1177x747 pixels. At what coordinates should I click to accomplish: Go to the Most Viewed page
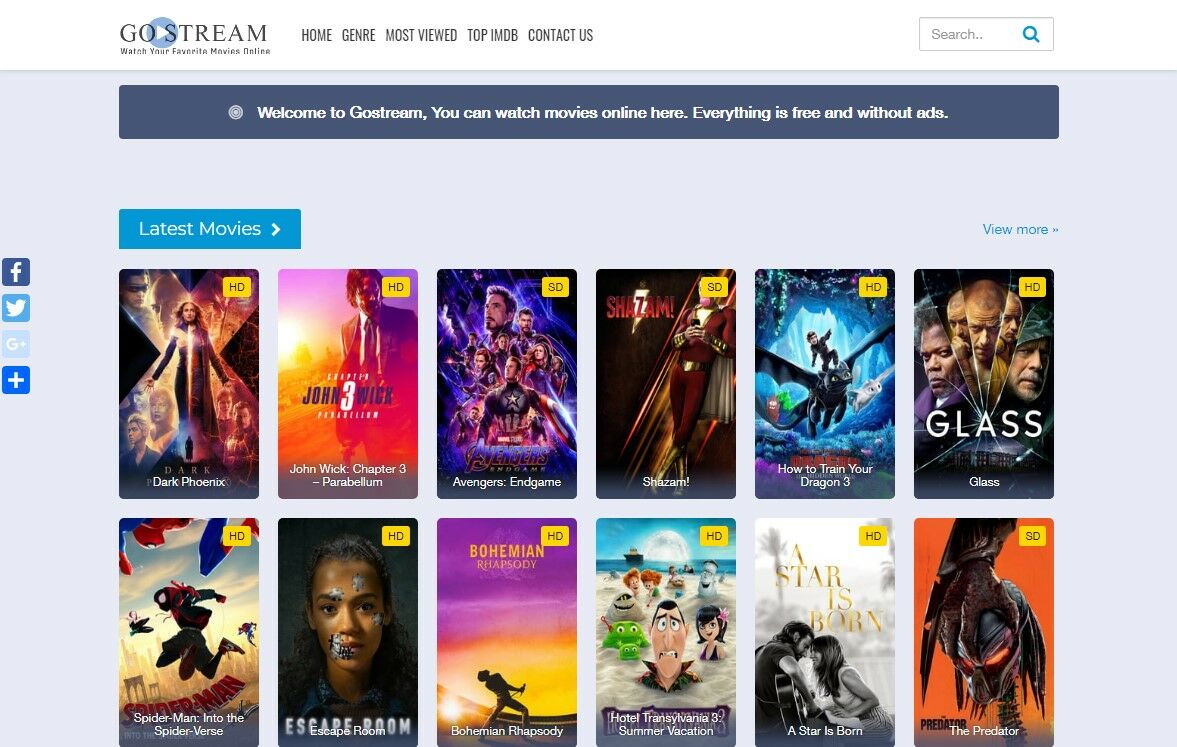(421, 35)
